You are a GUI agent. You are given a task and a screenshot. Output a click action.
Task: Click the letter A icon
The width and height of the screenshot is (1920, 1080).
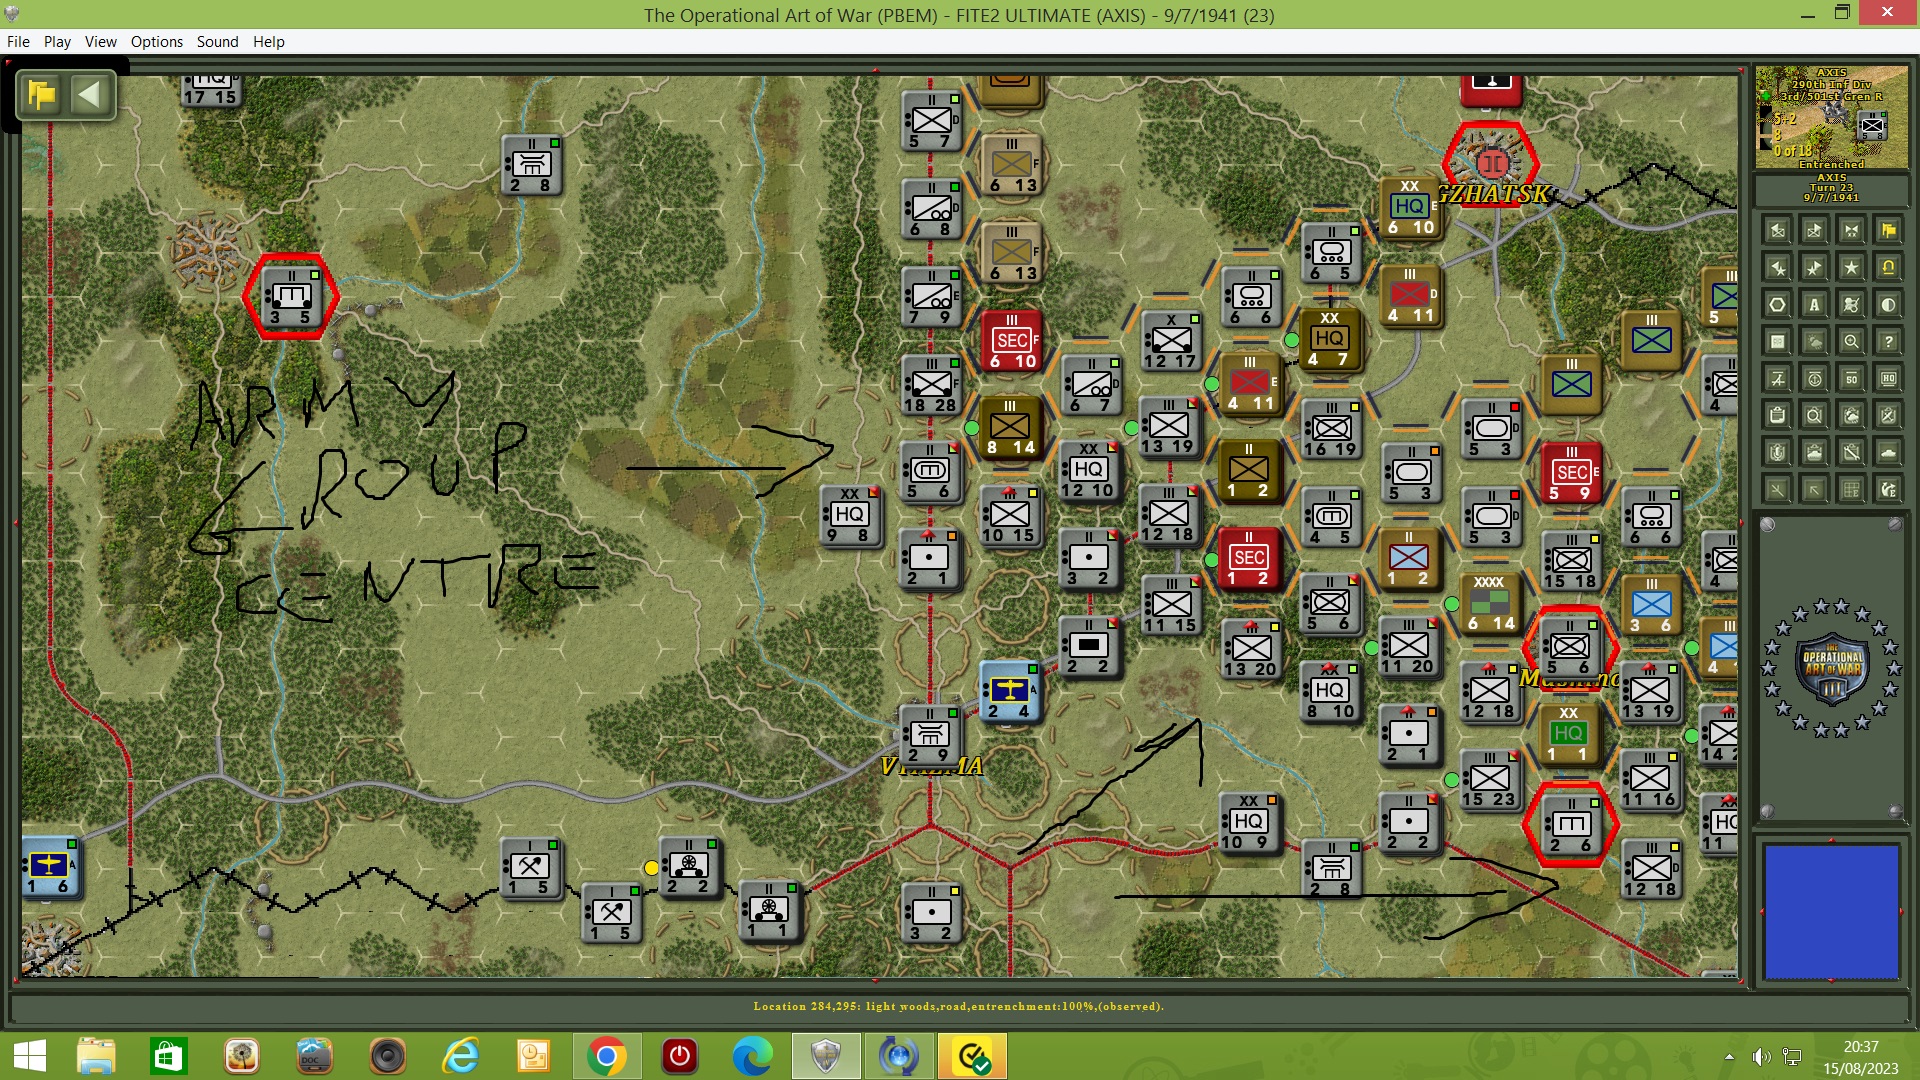tap(1814, 305)
